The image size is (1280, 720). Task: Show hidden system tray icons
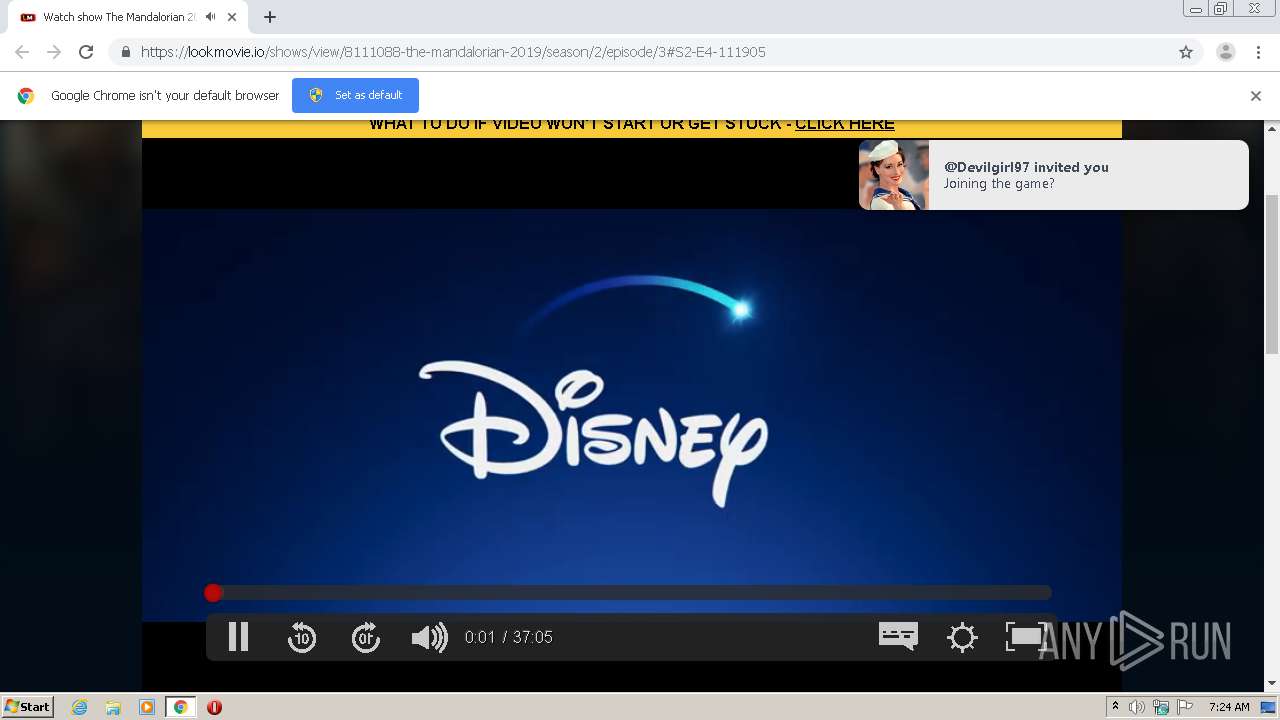(x=1115, y=707)
